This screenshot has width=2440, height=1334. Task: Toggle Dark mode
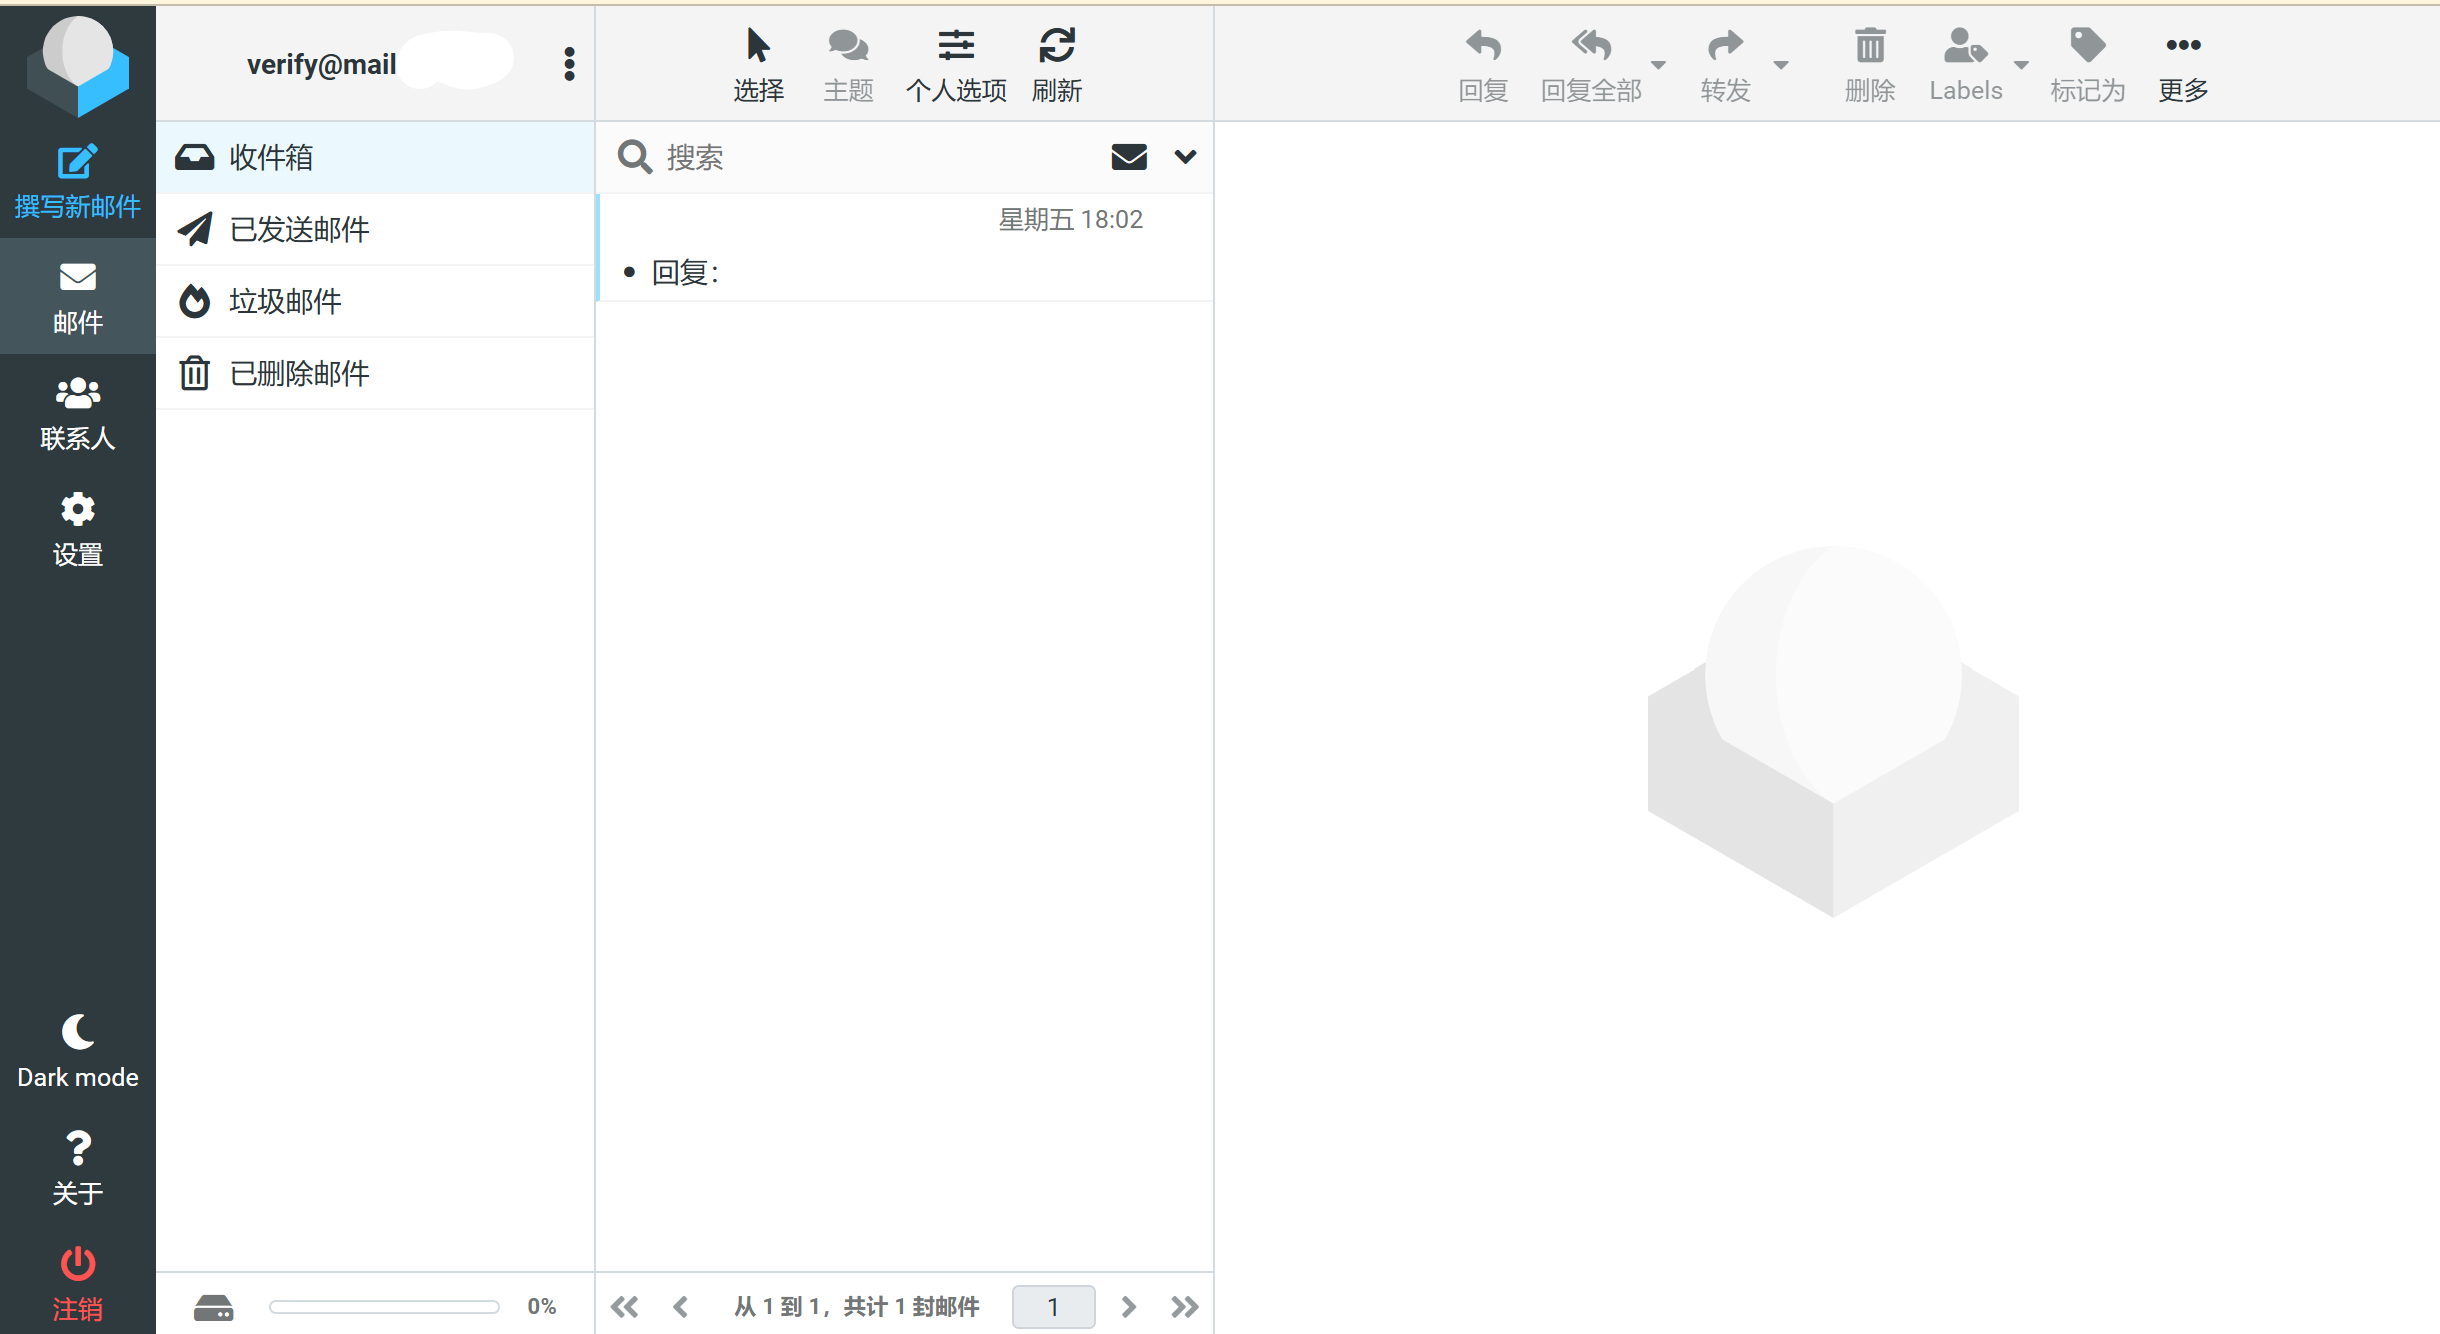pos(77,1052)
